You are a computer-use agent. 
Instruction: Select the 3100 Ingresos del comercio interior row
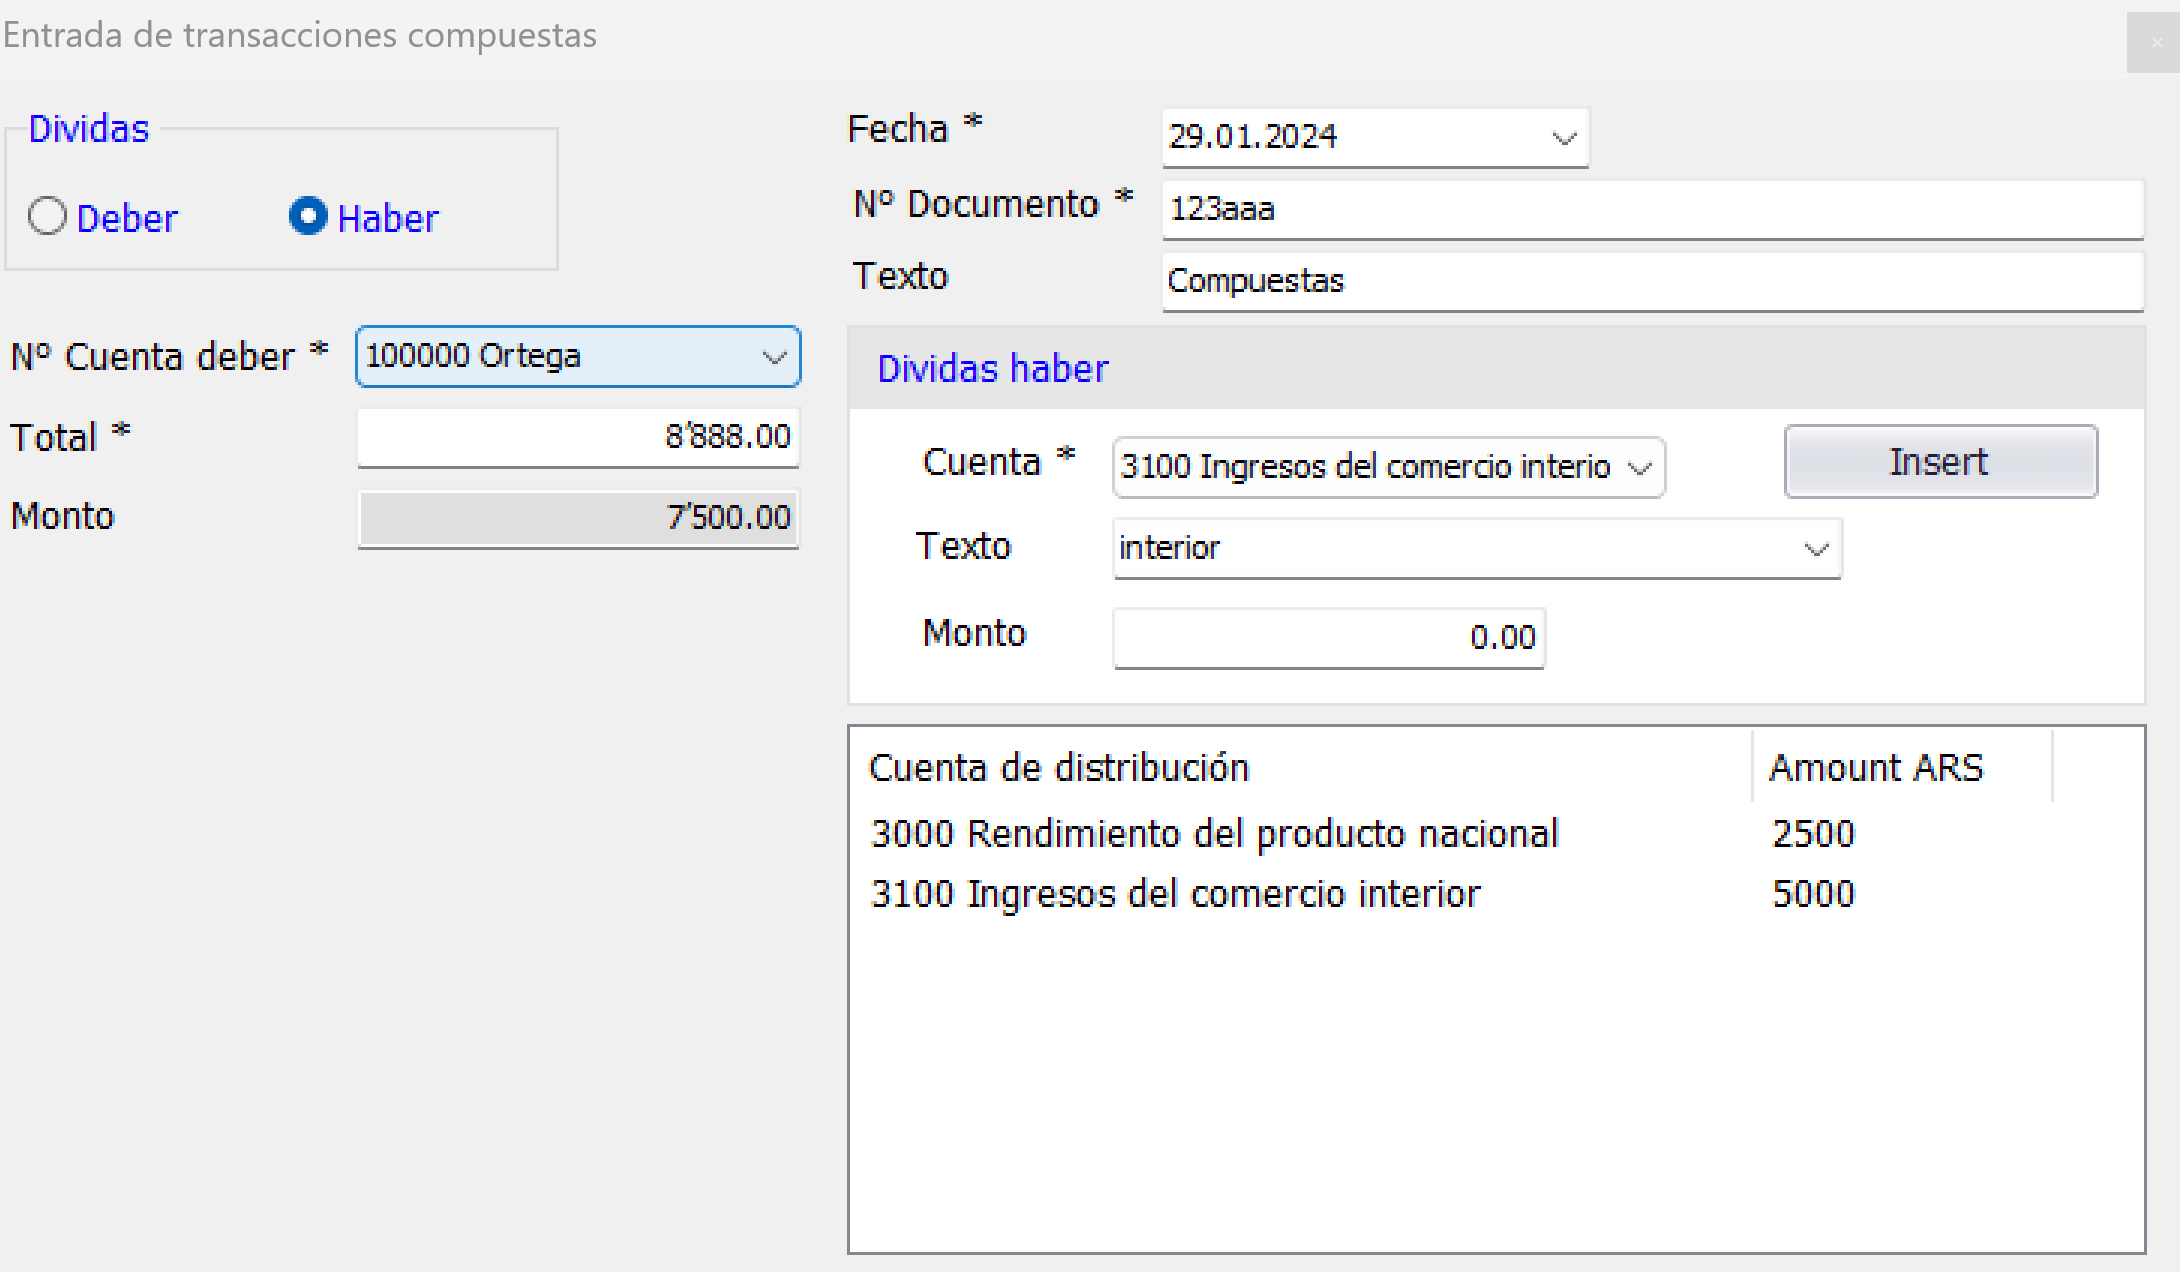coord(1175,894)
